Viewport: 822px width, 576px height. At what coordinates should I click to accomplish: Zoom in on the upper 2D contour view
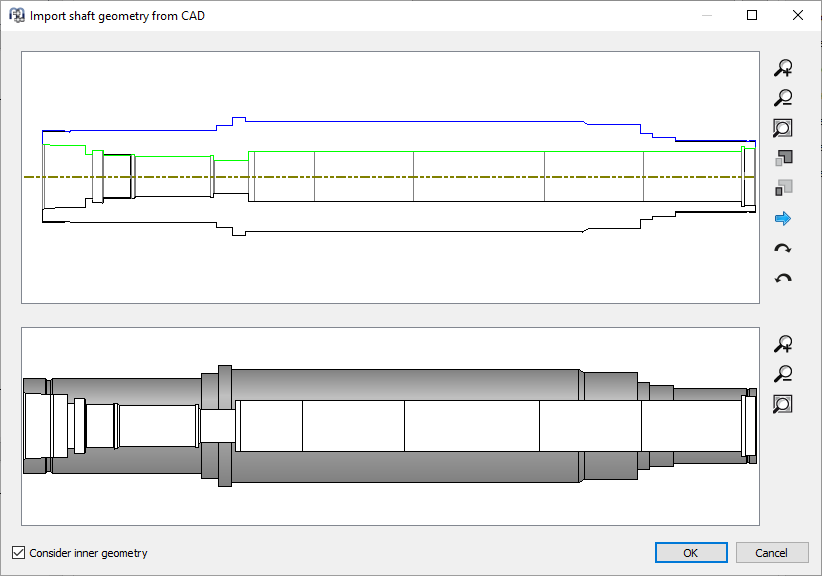783,68
